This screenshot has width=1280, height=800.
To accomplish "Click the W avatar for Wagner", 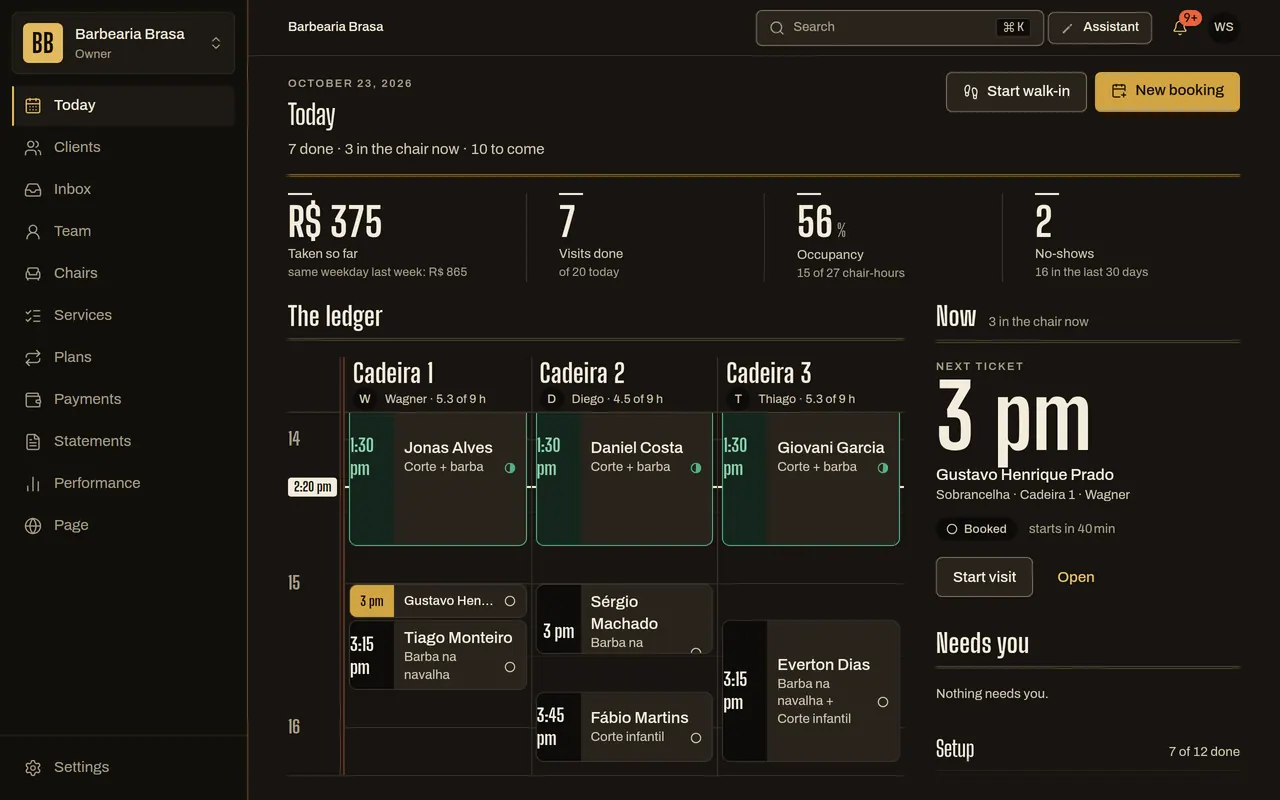I will 365,399.
